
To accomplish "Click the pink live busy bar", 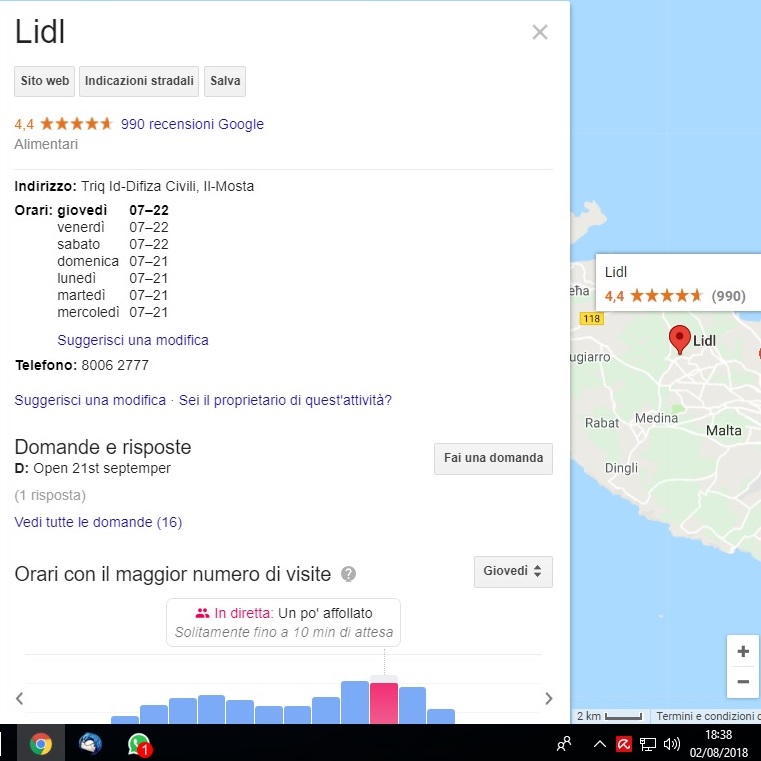I will pyautogui.click(x=384, y=703).
